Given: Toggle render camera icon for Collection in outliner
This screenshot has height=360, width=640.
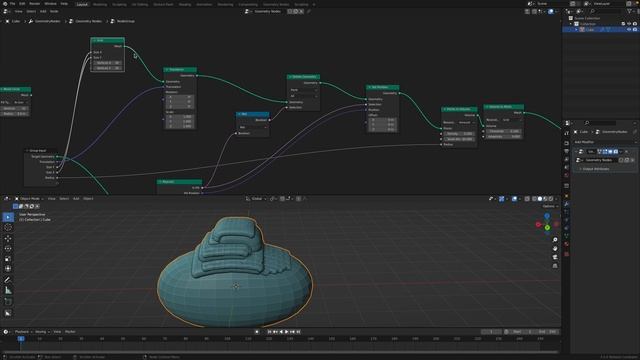Looking at the screenshot, I should click(x=635, y=24).
